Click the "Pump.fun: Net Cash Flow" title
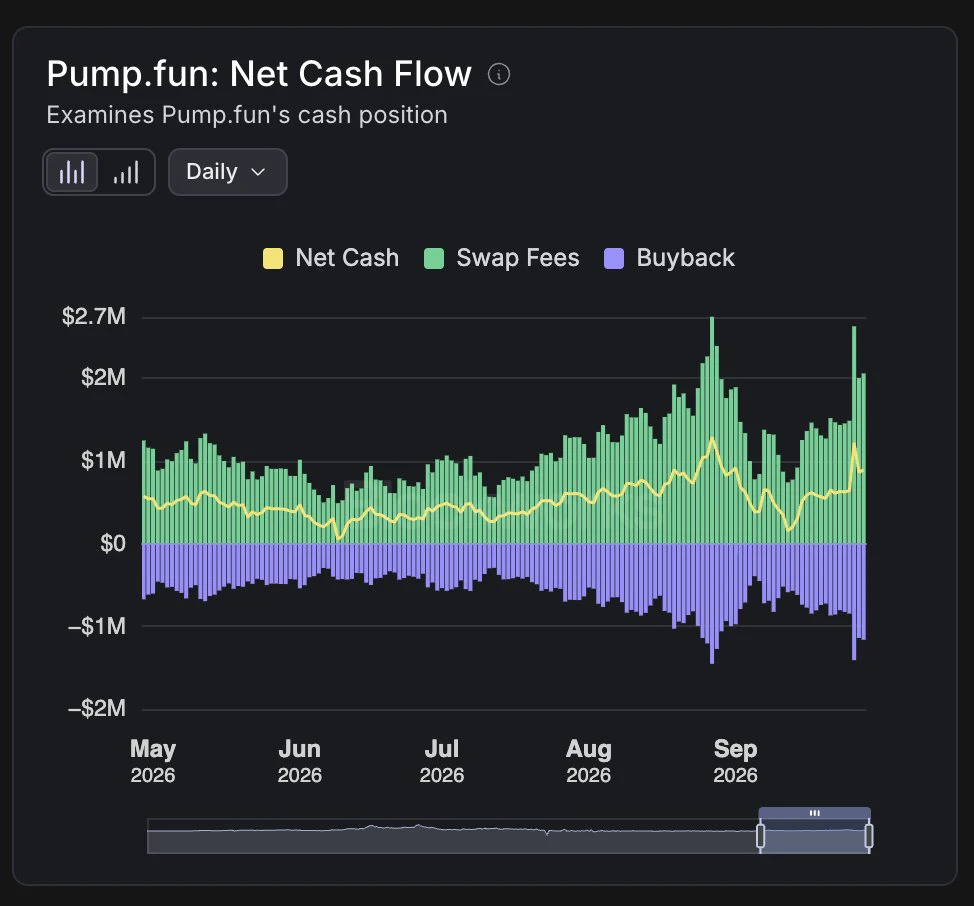Viewport: 974px width, 906px height. point(259,74)
